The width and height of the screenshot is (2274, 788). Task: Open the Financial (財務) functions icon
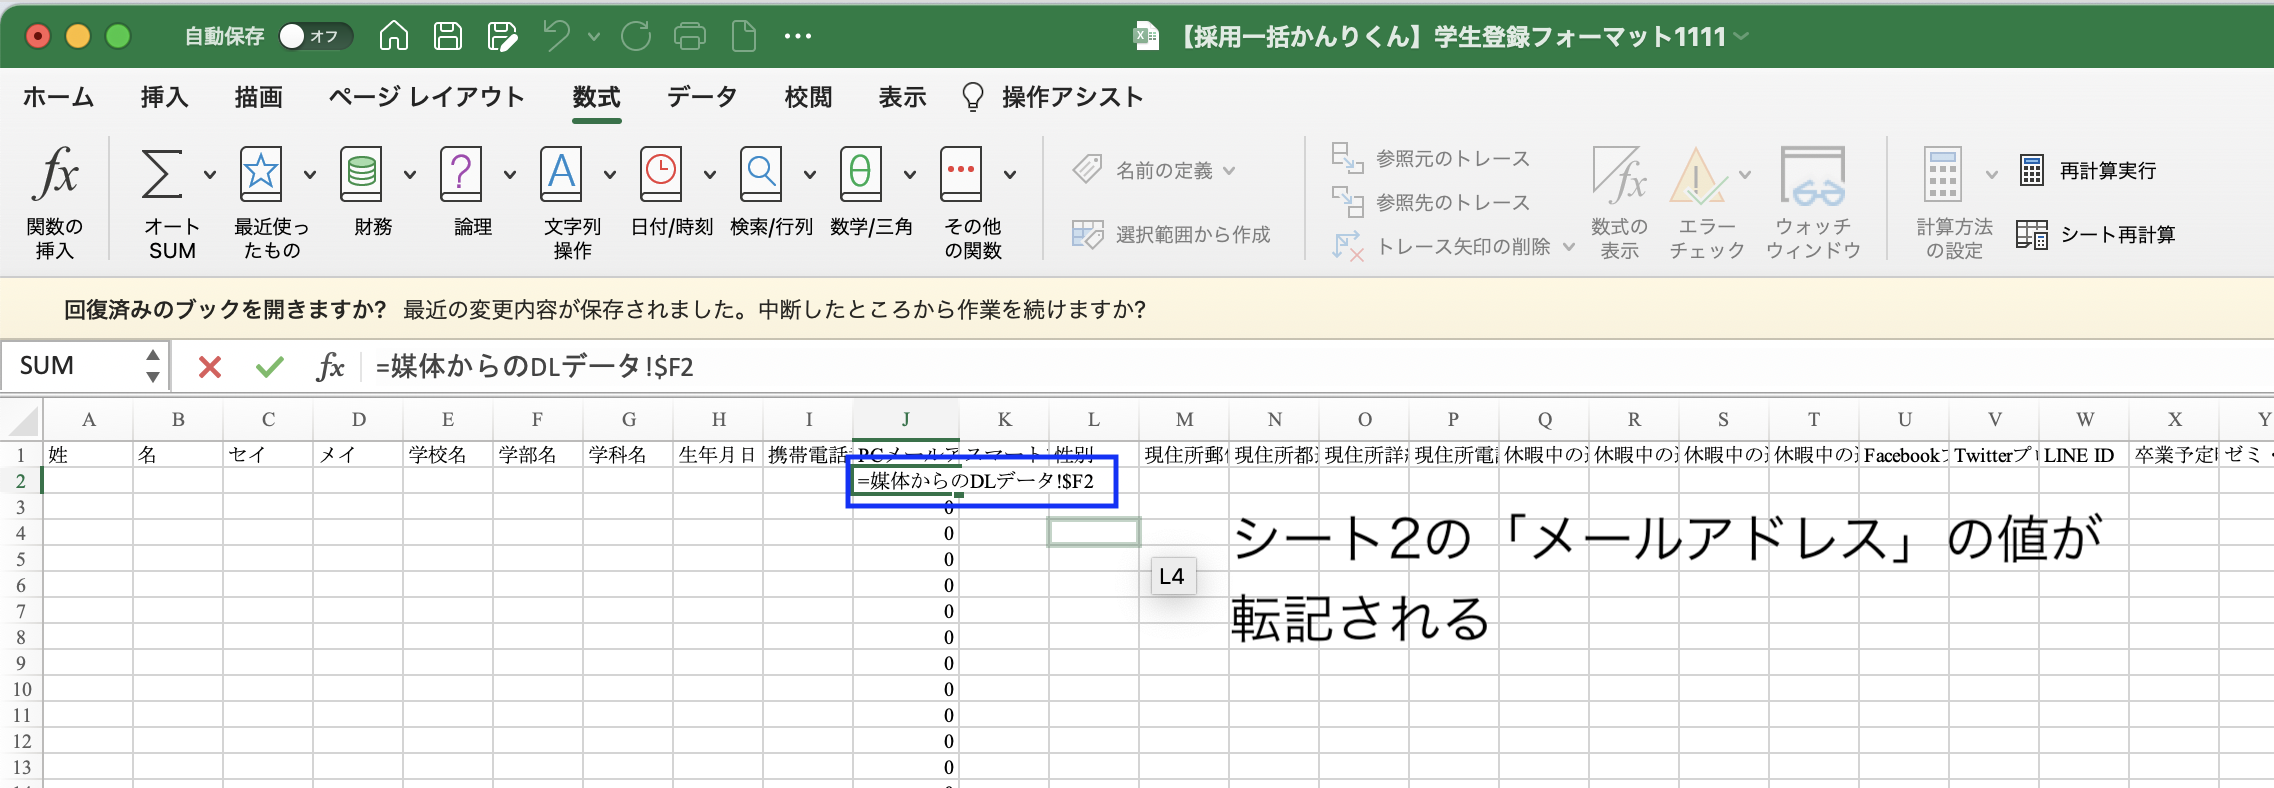pyautogui.click(x=361, y=175)
